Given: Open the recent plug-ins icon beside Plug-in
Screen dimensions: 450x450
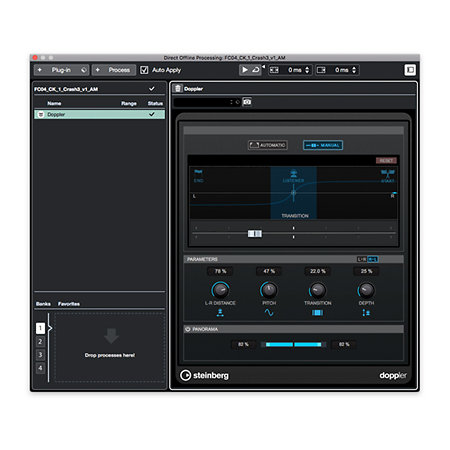Looking at the screenshot, I should pos(83,70).
